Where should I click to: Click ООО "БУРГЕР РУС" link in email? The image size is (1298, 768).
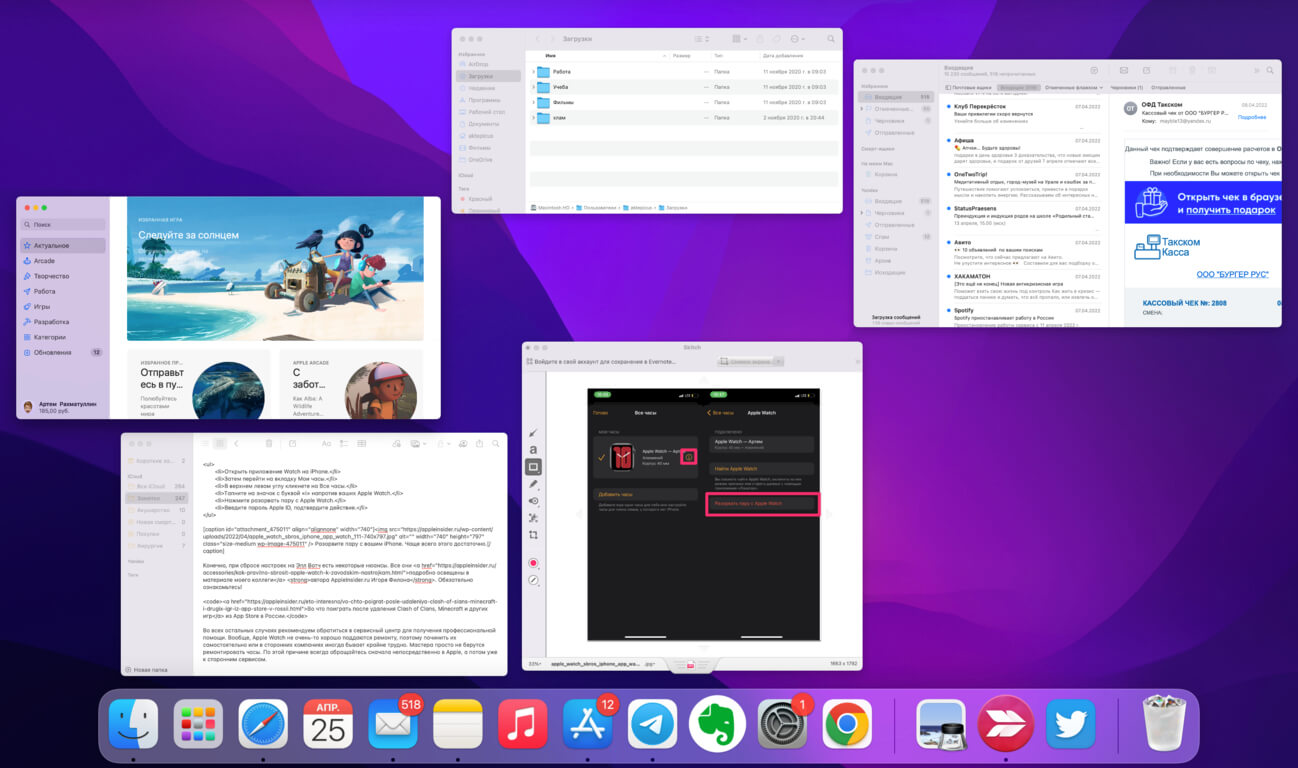pos(1233,274)
